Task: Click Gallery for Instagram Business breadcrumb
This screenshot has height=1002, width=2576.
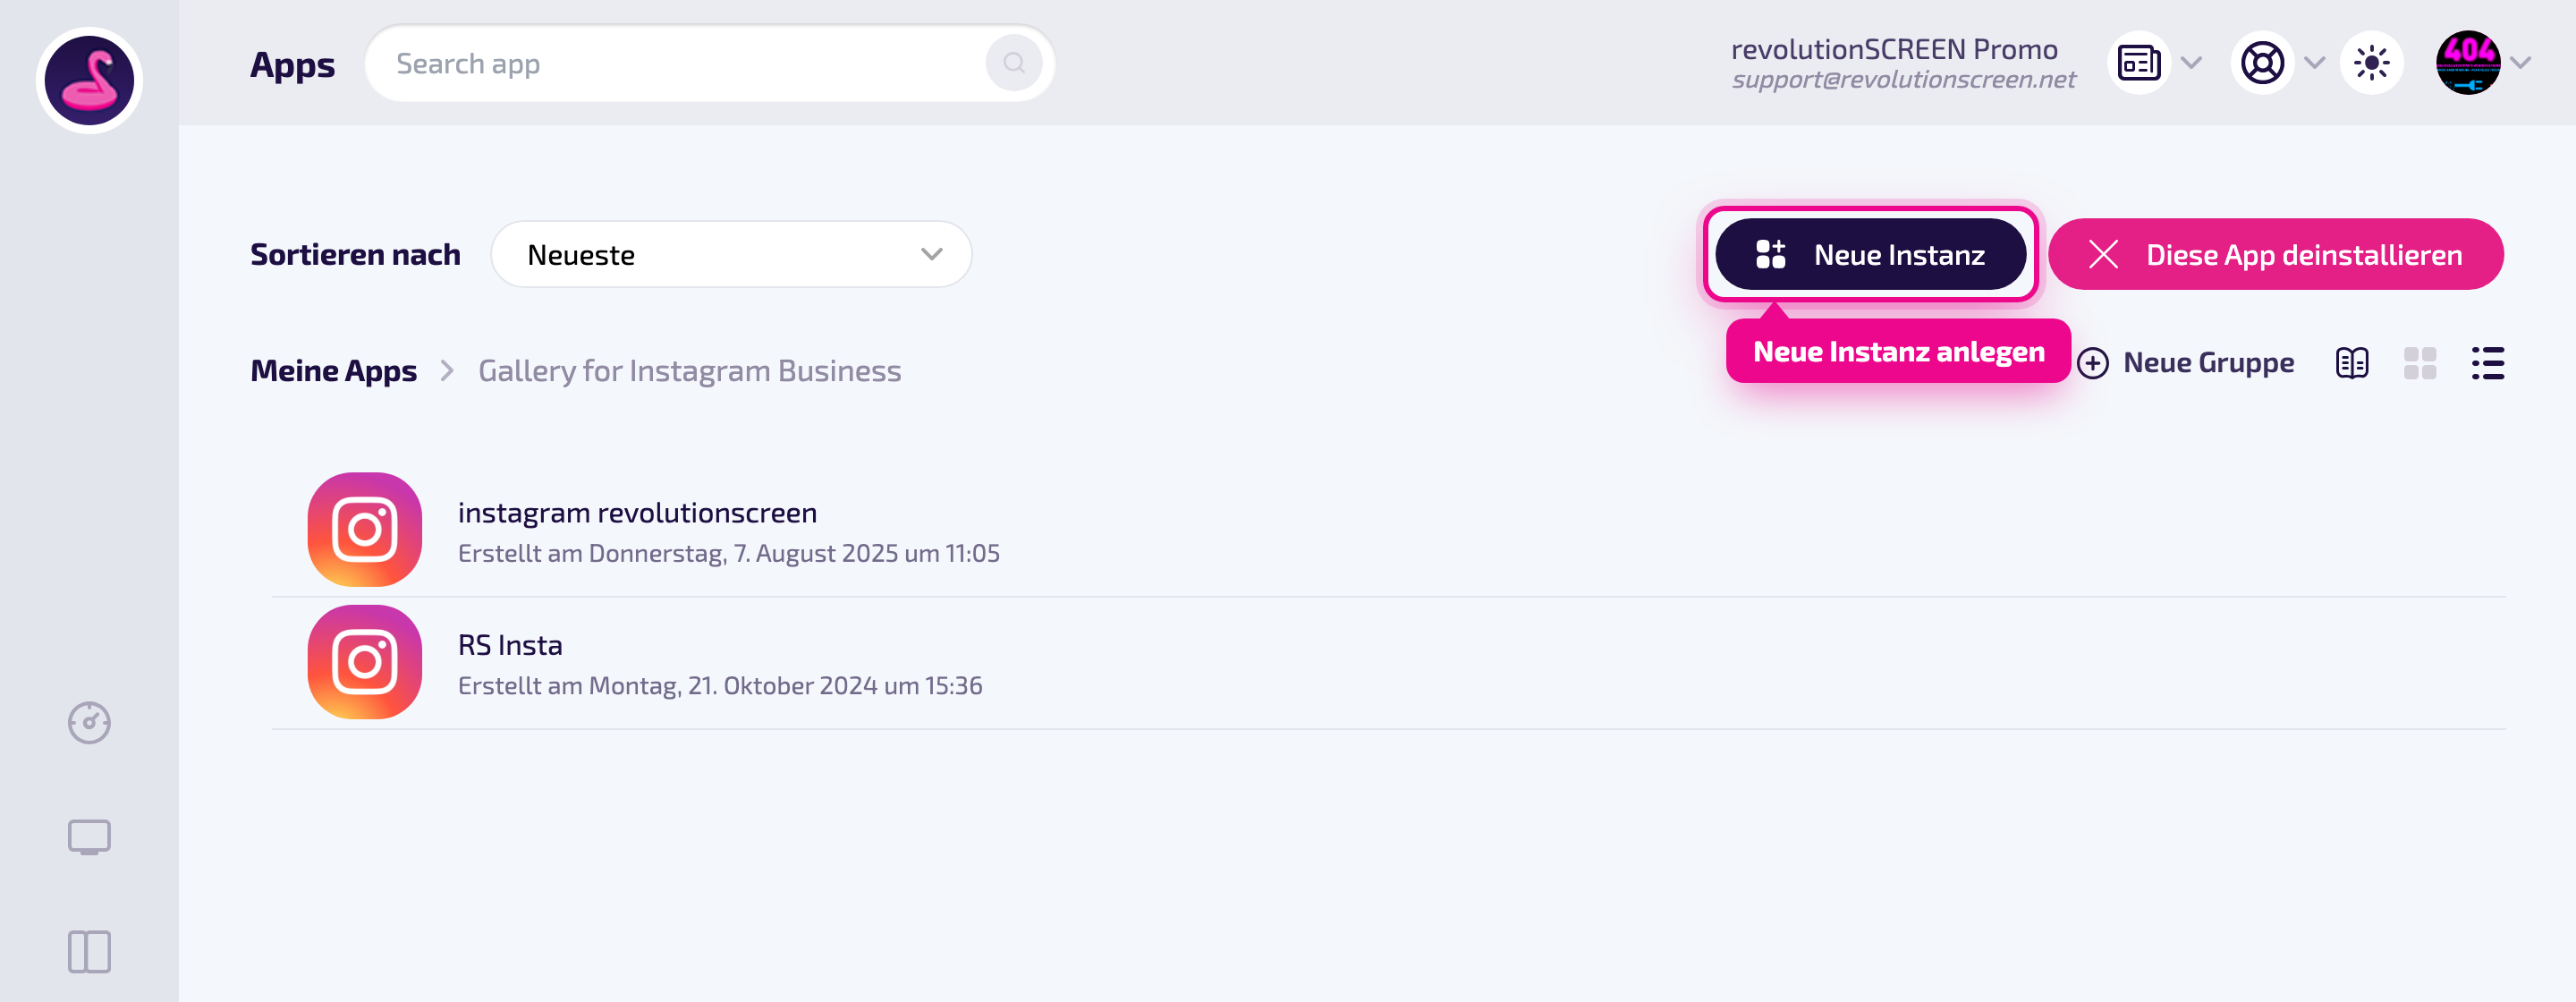Action: point(689,371)
